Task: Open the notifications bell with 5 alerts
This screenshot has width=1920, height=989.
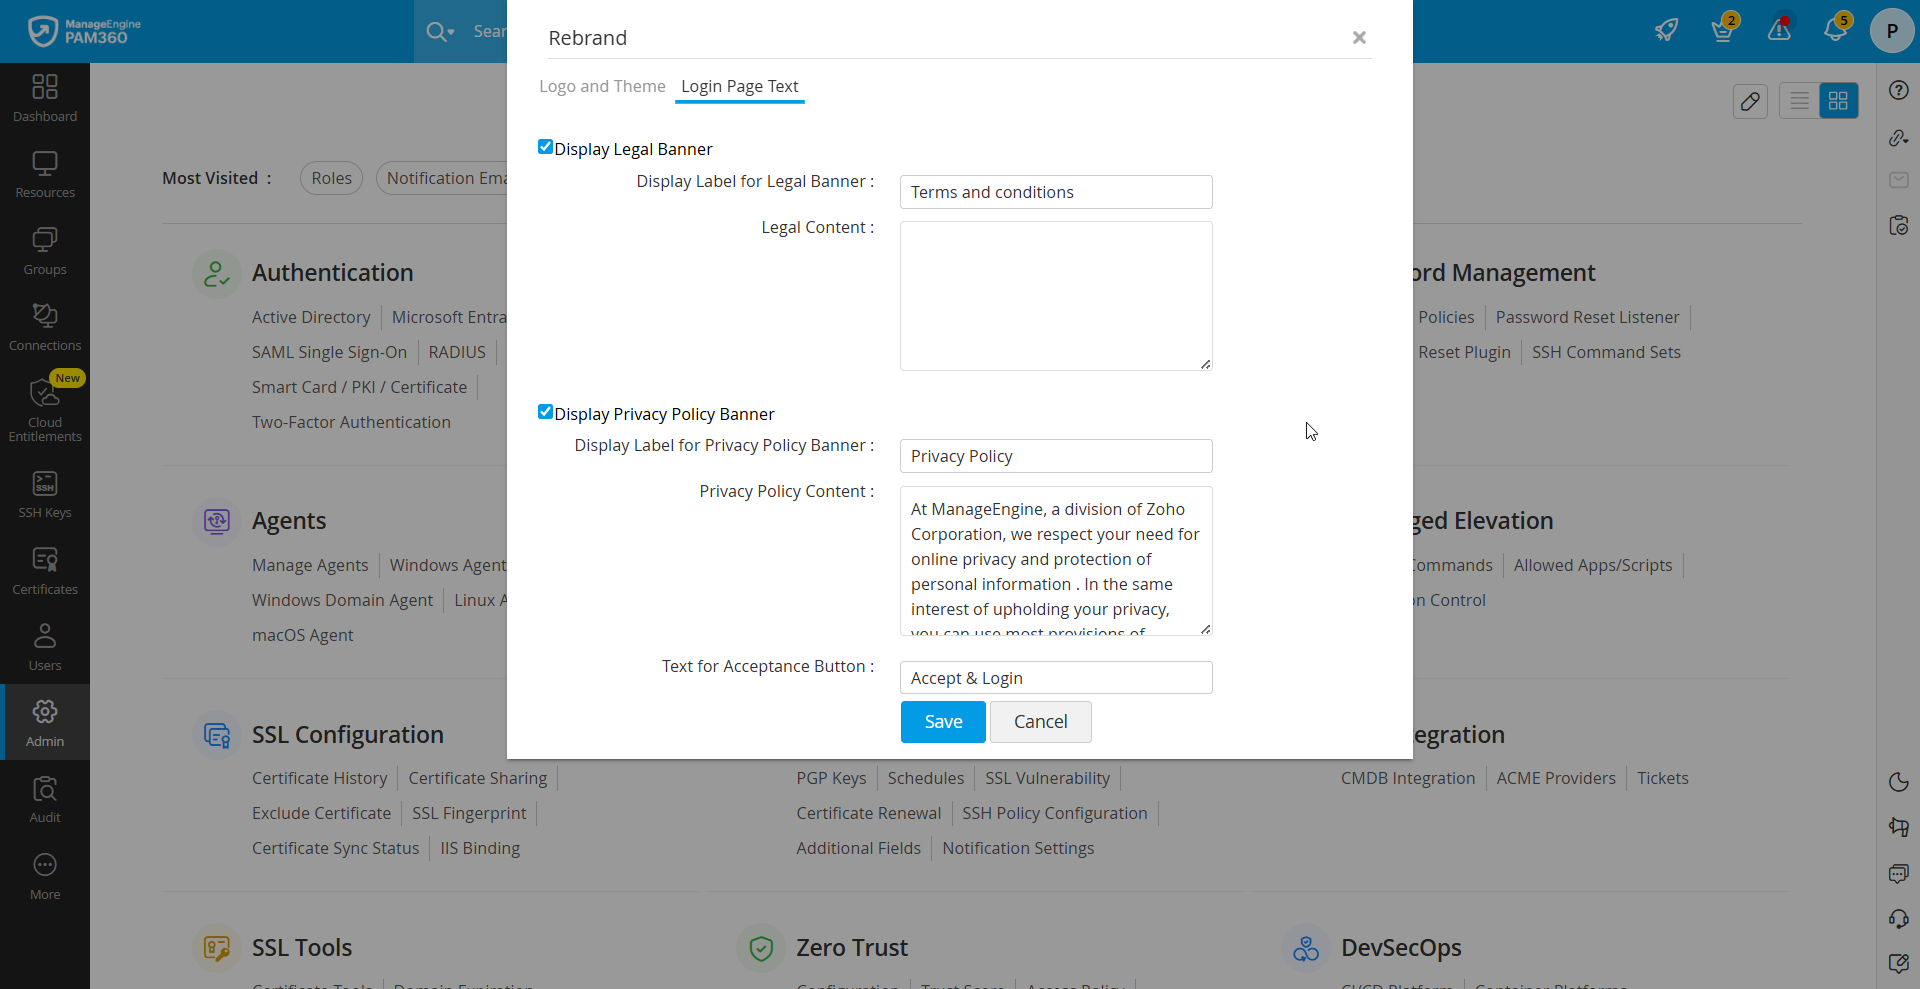Action: click(1837, 30)
